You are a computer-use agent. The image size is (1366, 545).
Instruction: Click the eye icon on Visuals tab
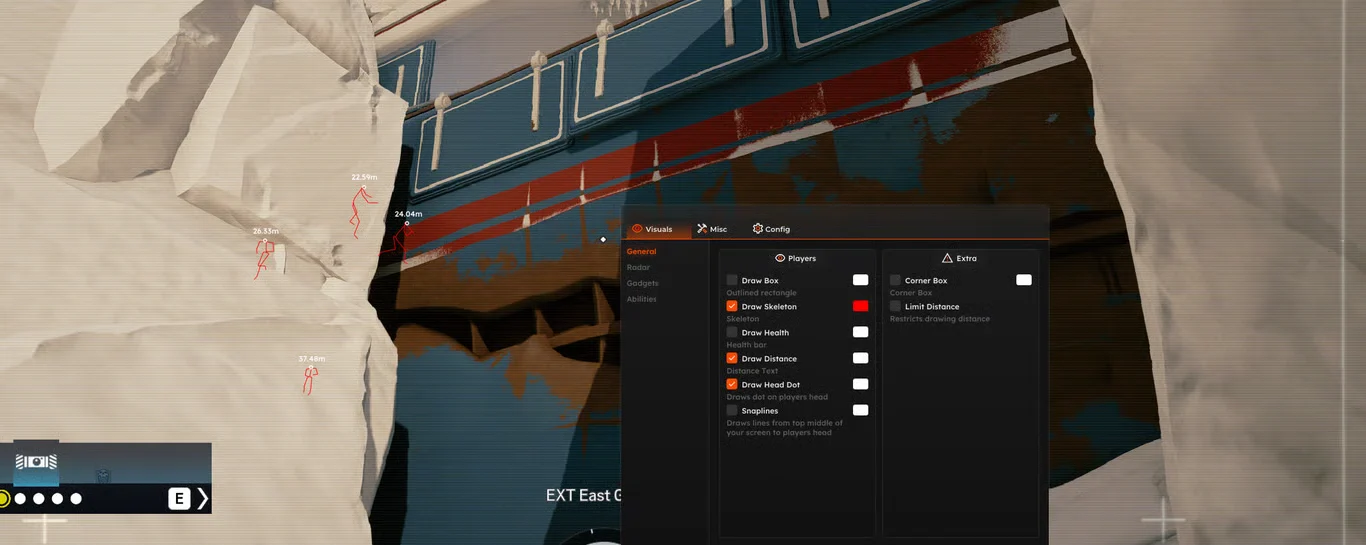pyautogui.click(x=637, y=229)
